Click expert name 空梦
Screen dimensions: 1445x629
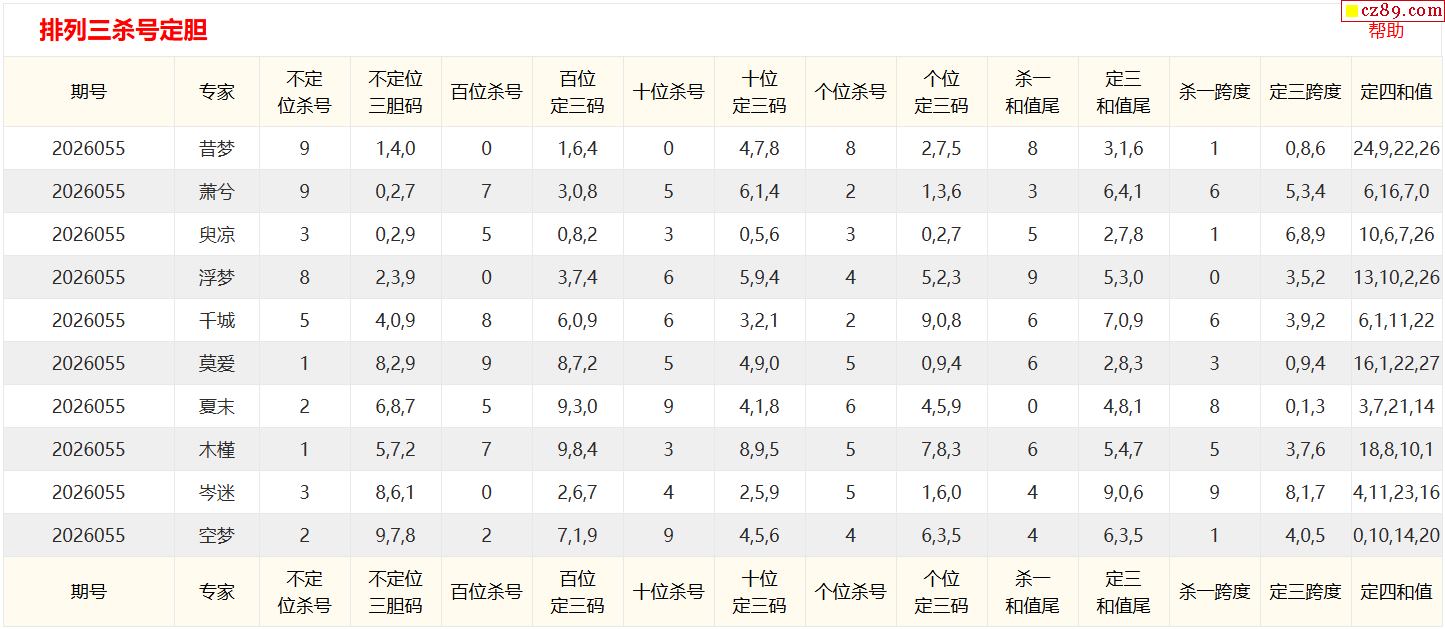coord(217,536)
